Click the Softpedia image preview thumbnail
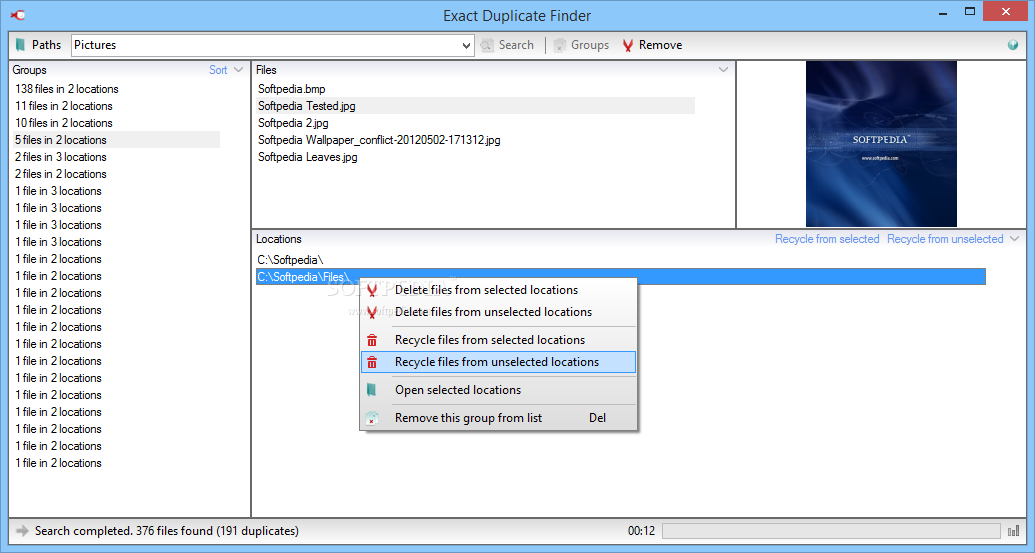Image resolution: width=1035 pixels, height=553 pixels. [x=881, y=144]
